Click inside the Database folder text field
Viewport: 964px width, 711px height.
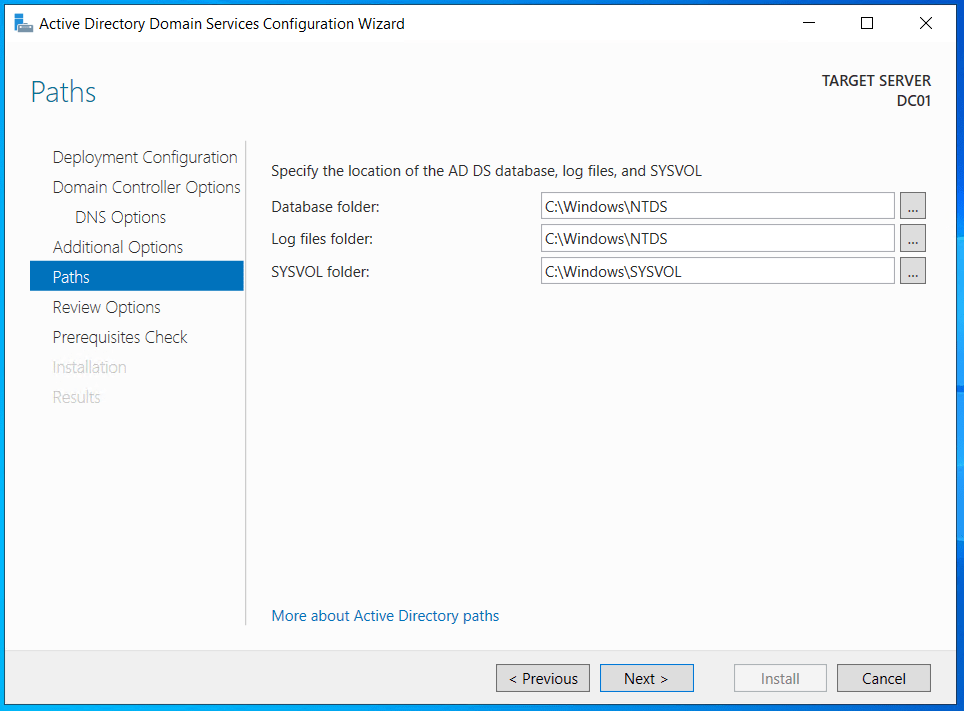[717, 206]
